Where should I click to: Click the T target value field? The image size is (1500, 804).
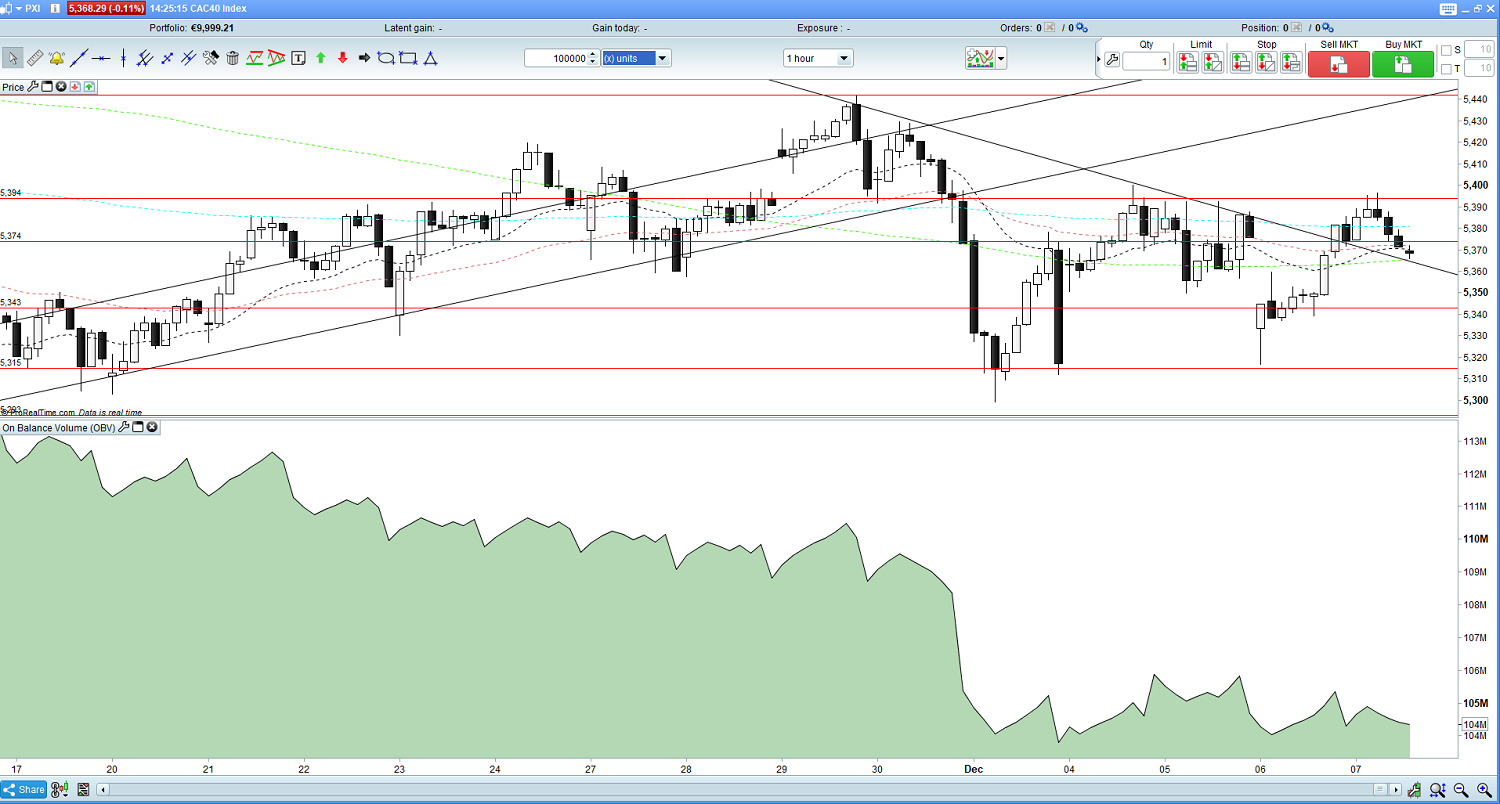1479,69
